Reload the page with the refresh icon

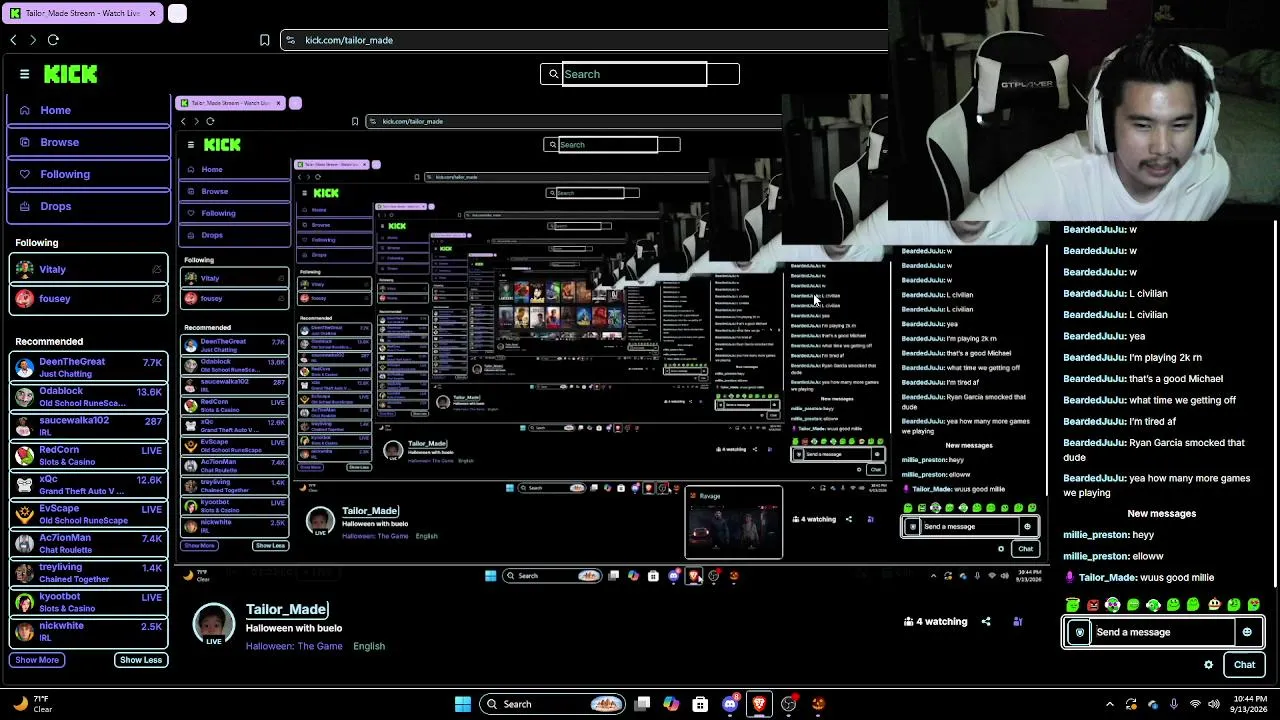click(53, 40)
